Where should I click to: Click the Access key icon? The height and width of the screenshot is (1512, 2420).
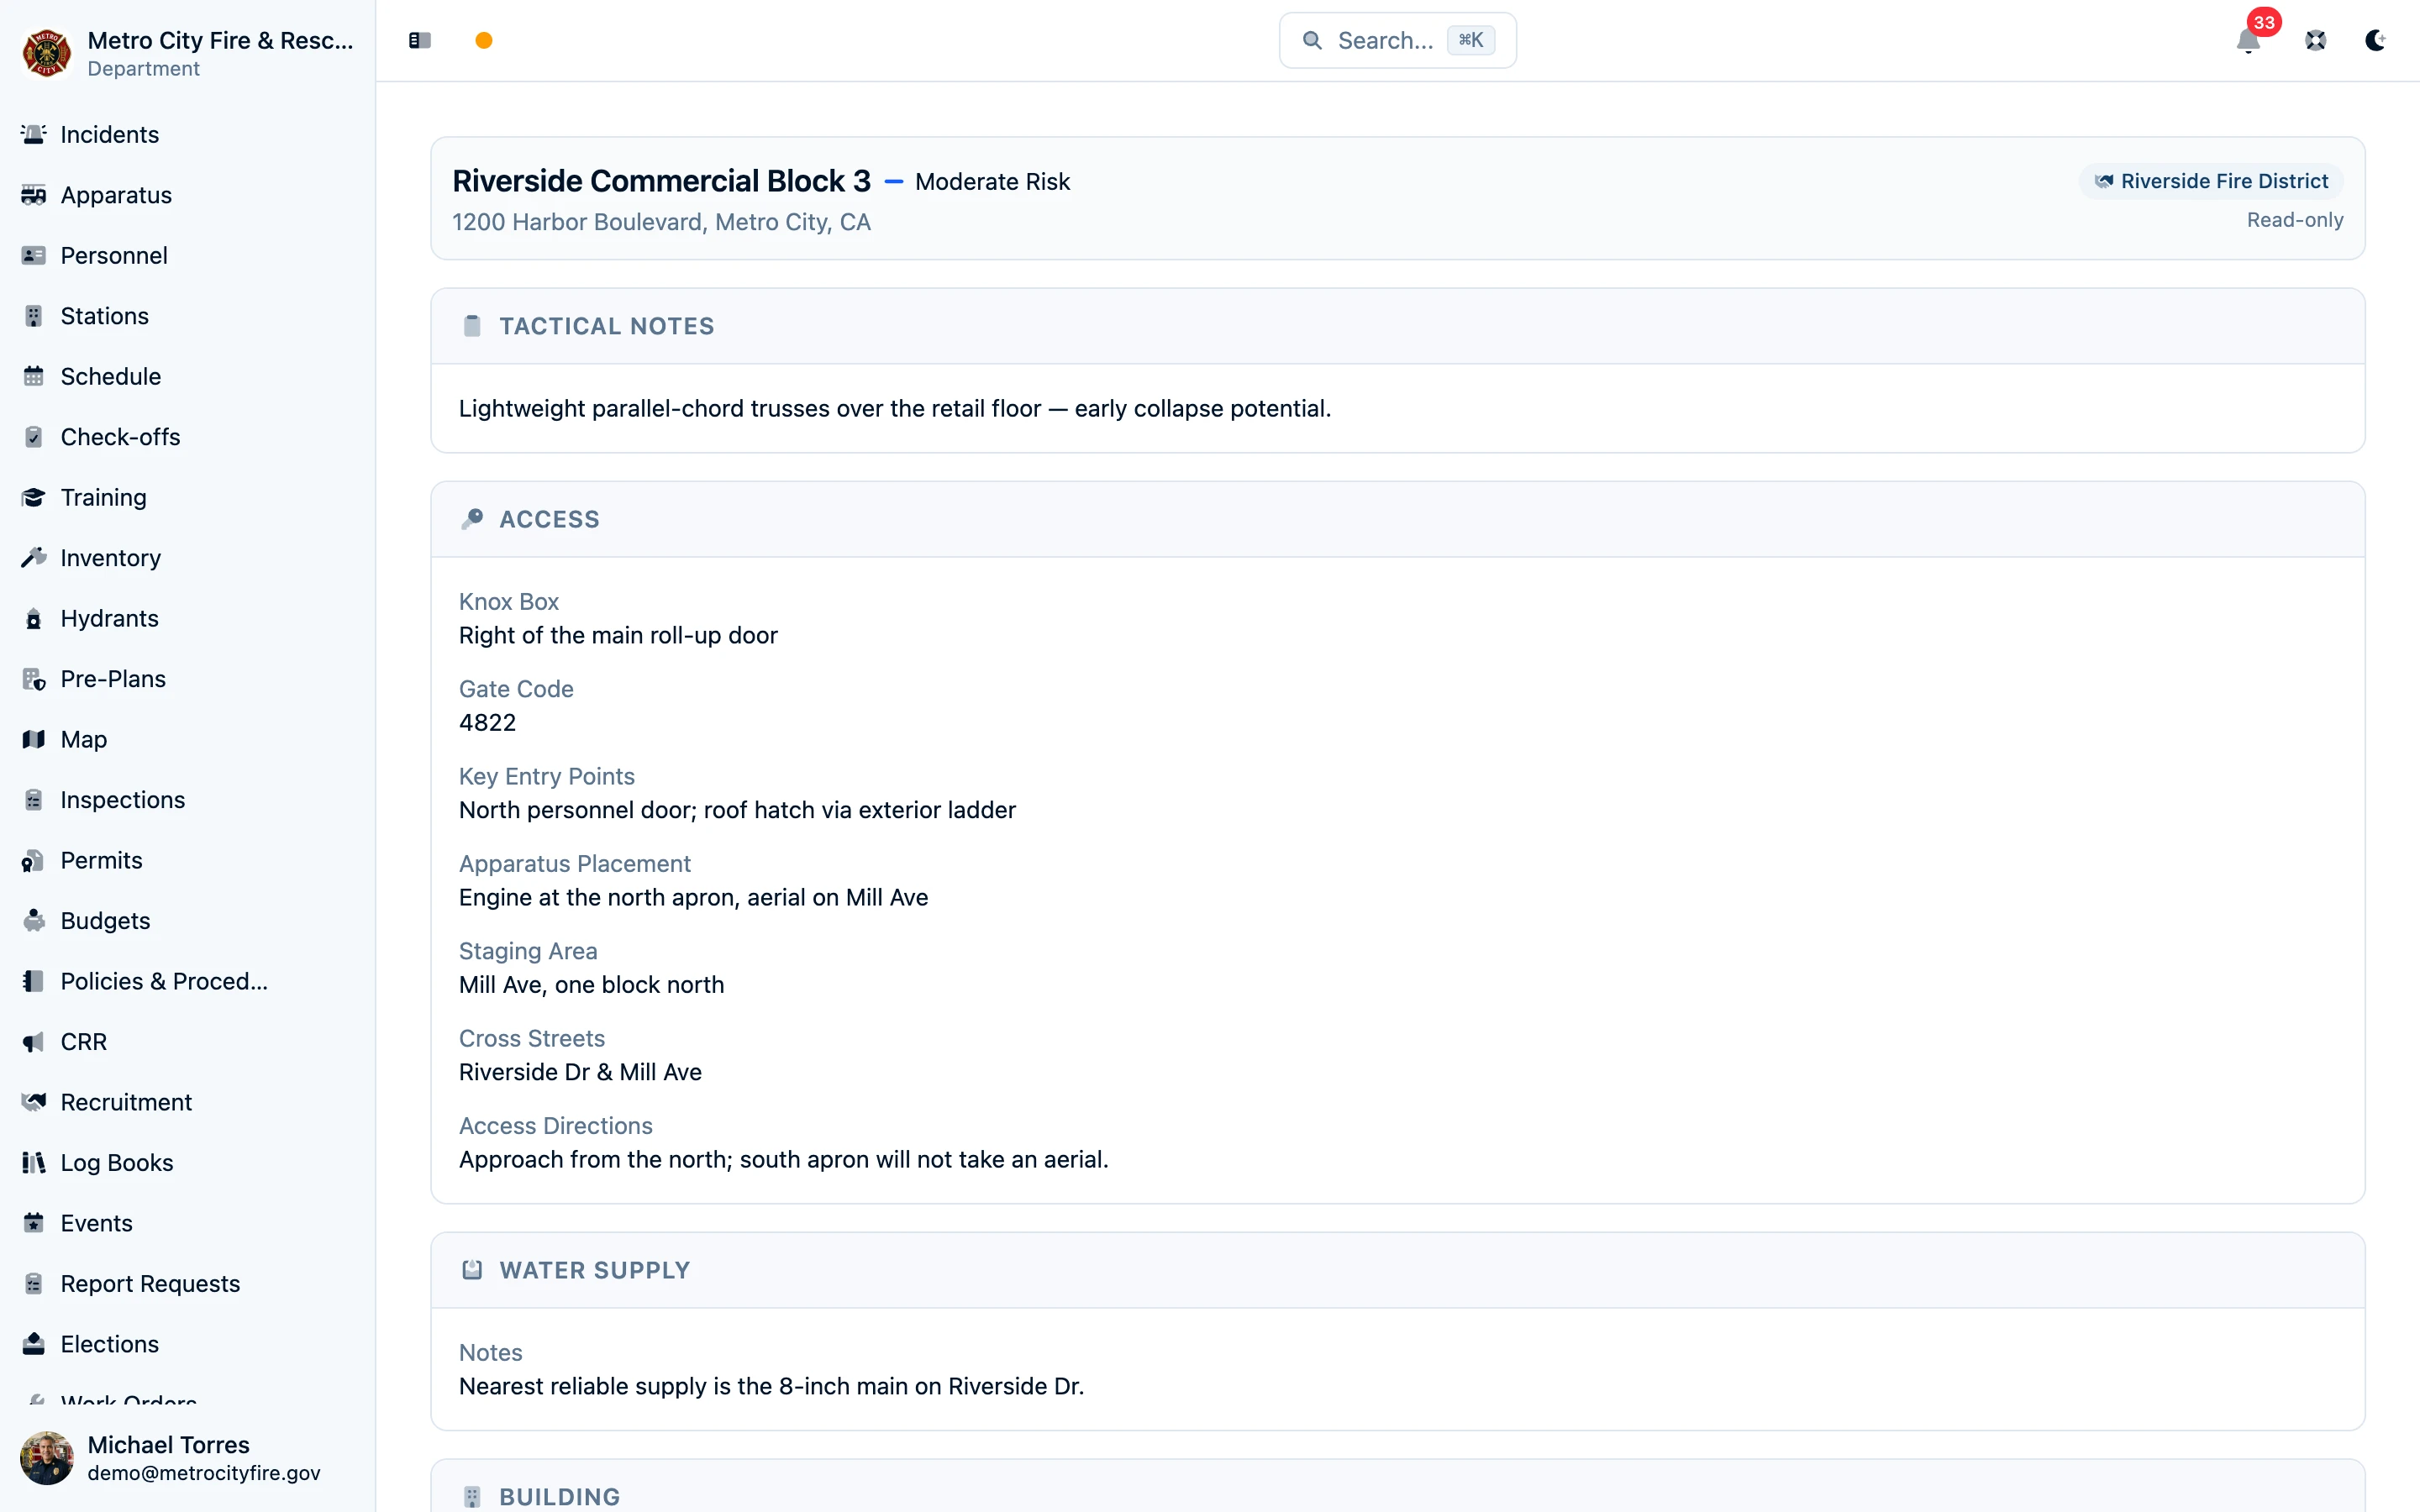click(x=472, y=519)
